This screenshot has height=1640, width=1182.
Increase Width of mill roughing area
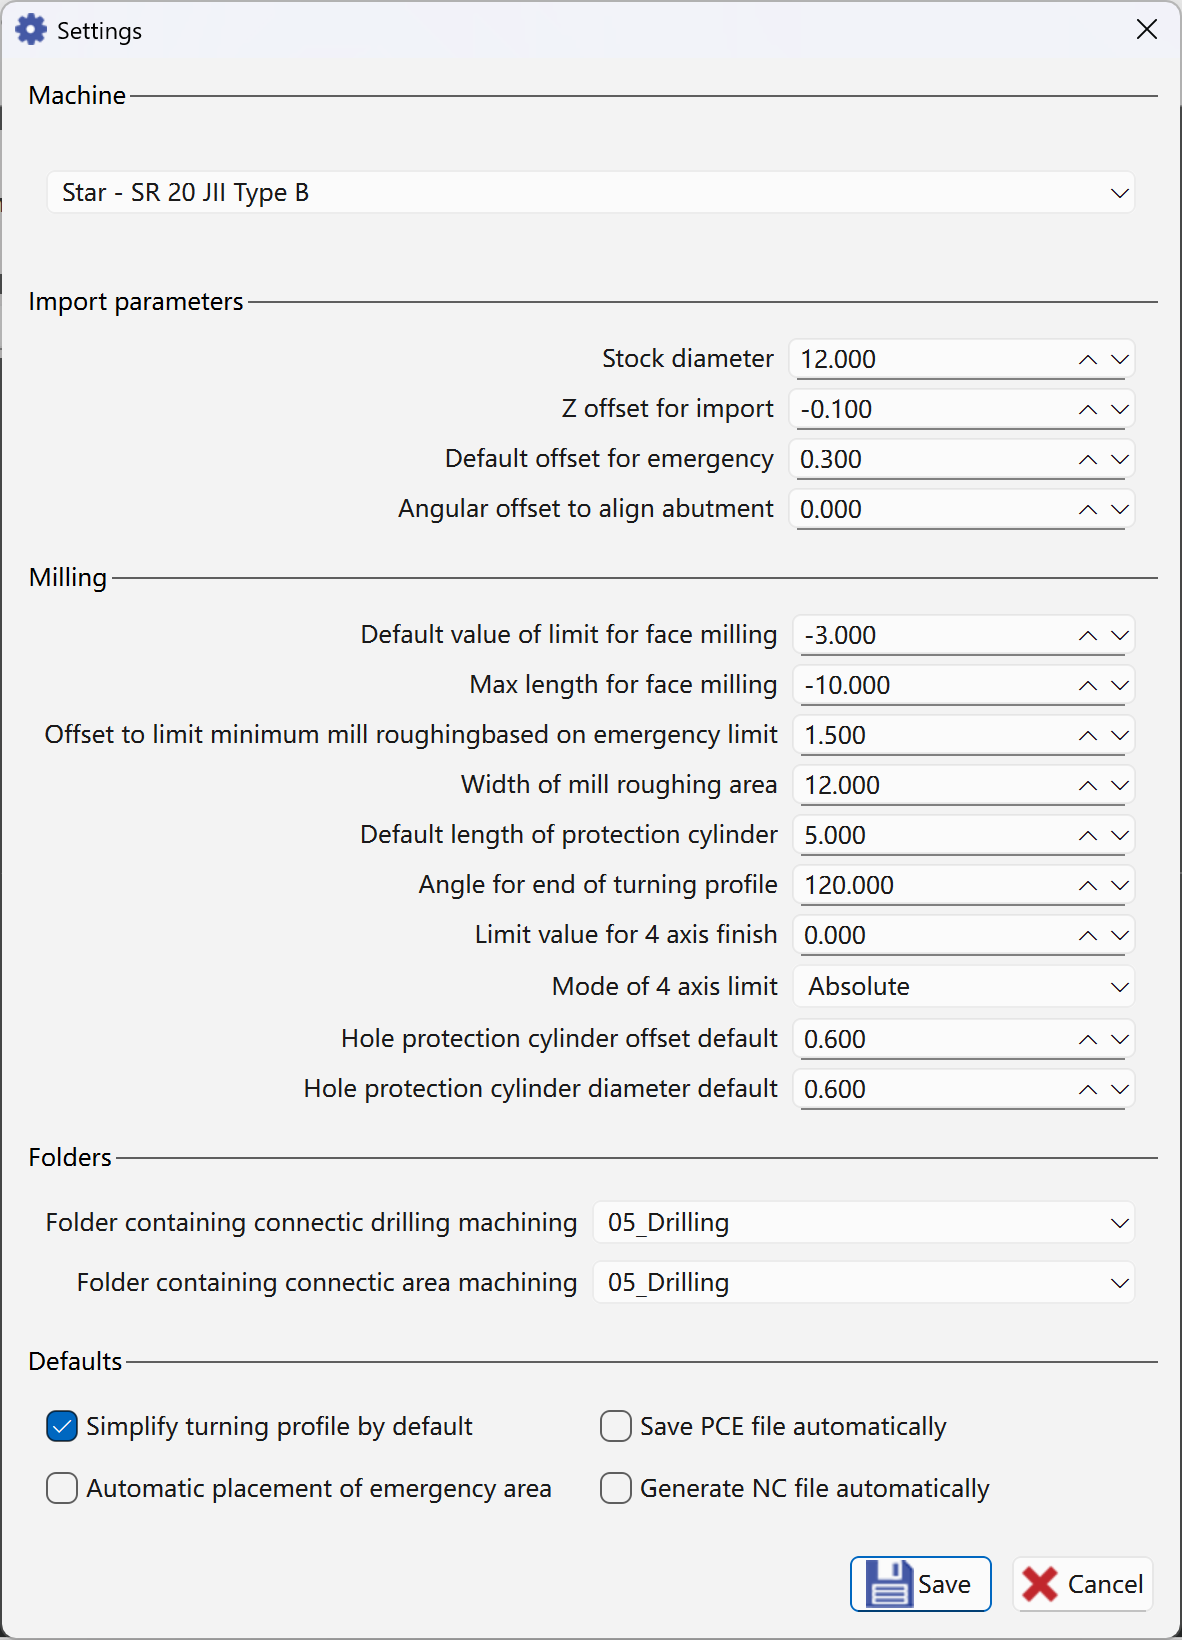pos(1088,786)
